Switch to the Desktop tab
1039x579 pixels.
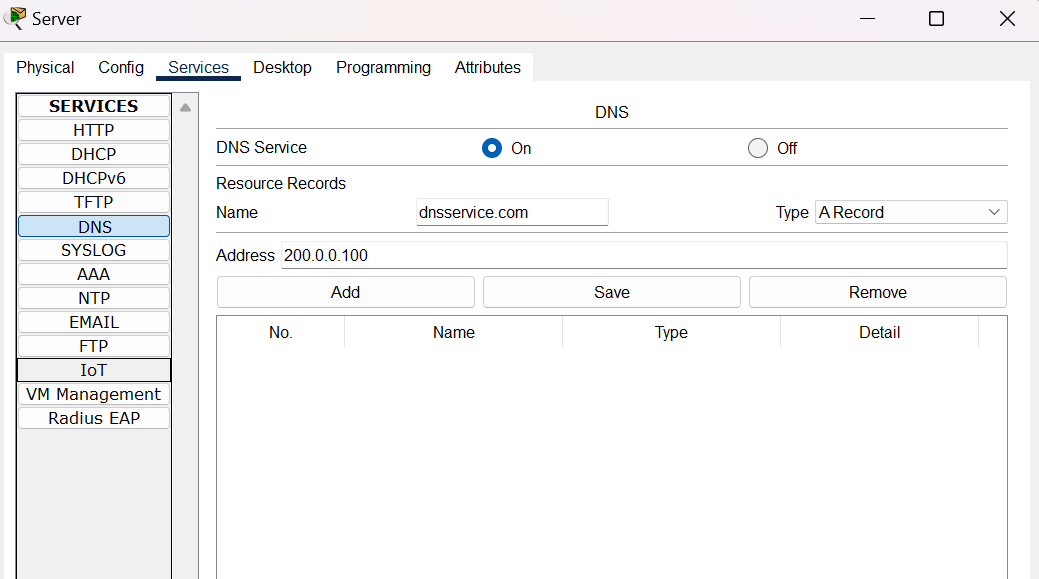click(x=282, y=67)
